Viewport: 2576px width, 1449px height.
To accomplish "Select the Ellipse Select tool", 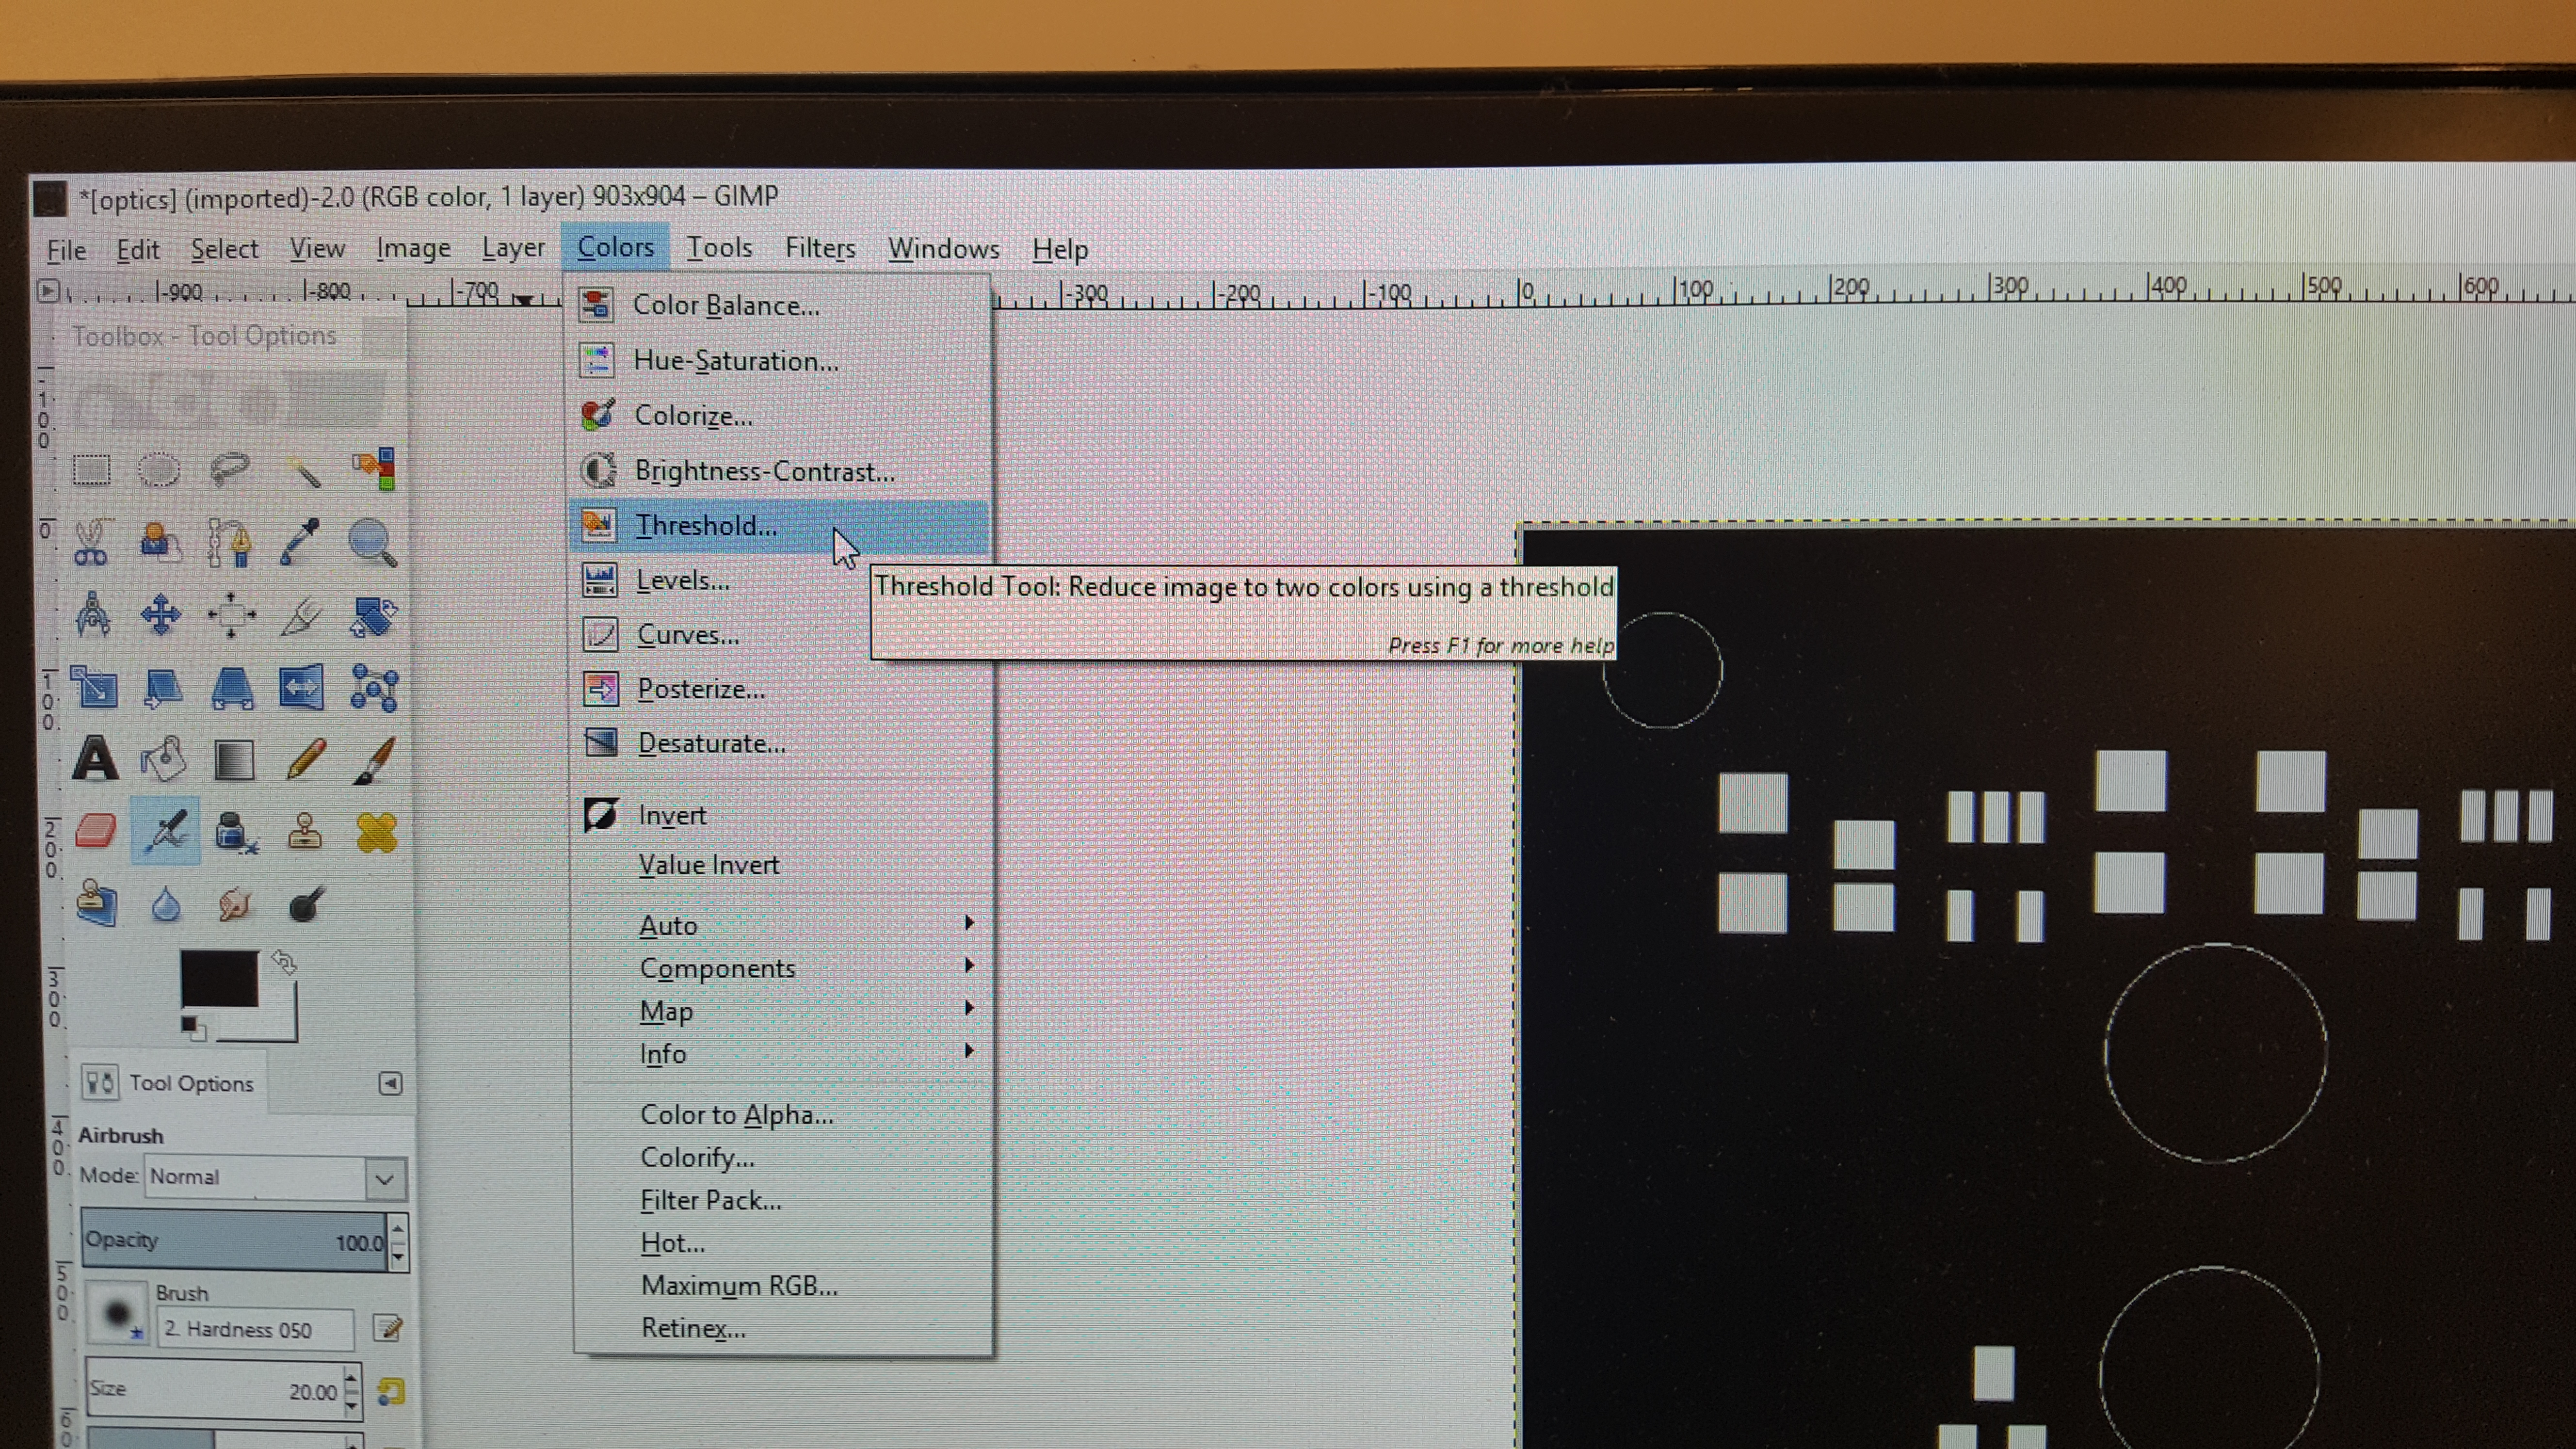I will click(x=159, y=469).
